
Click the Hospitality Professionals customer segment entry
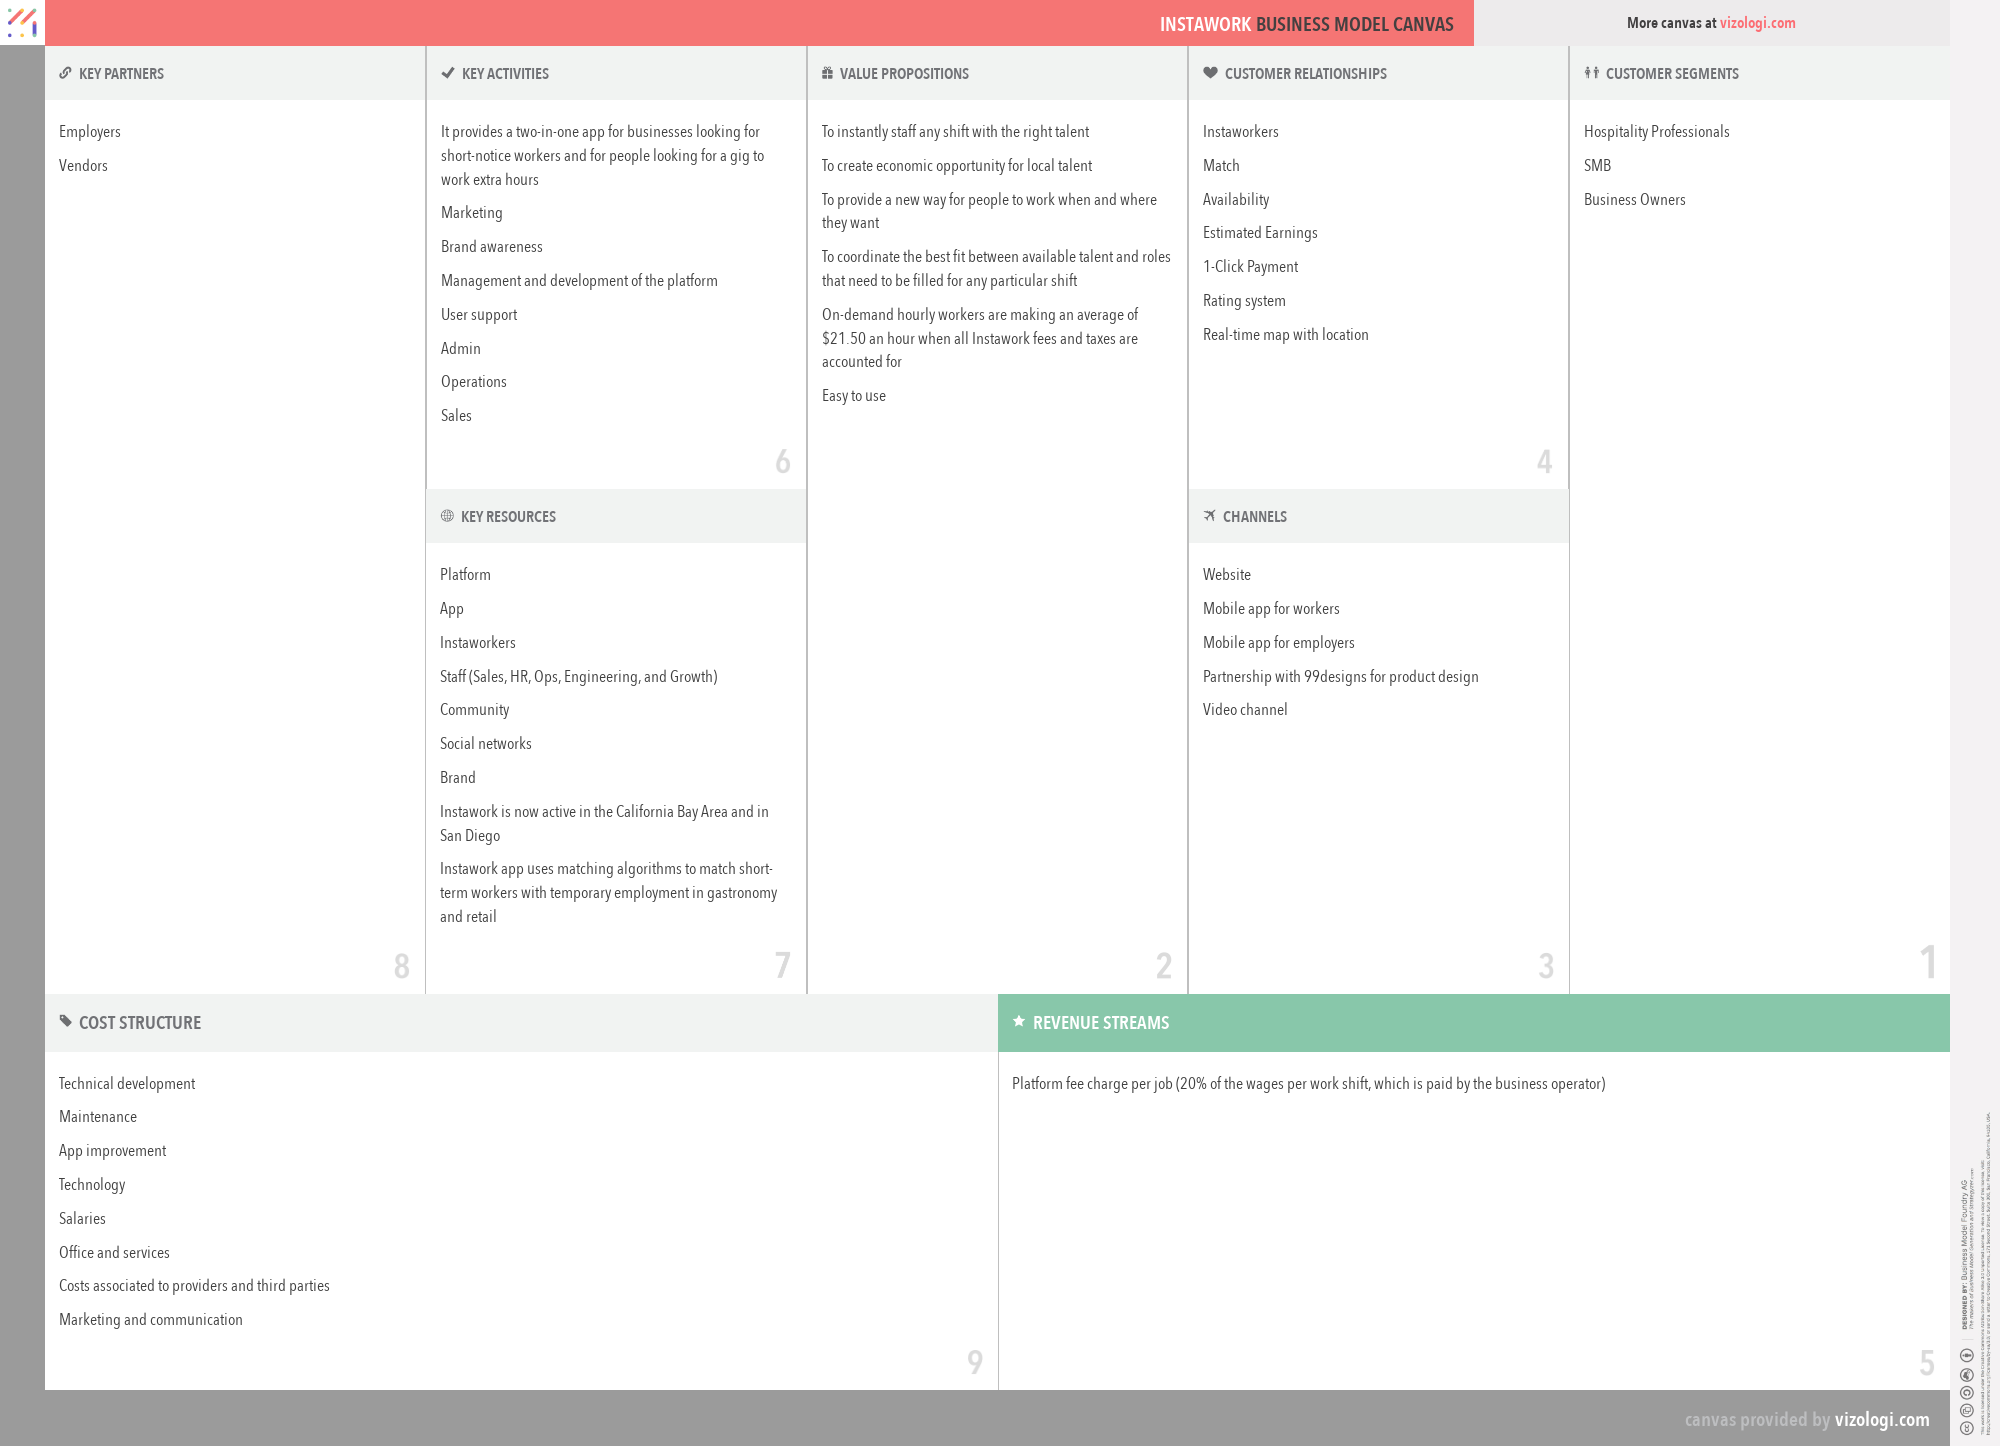click(x=1656, y=132)
